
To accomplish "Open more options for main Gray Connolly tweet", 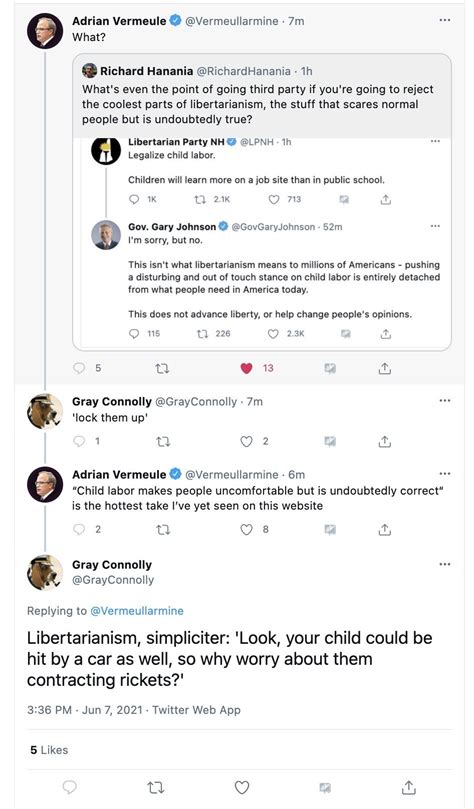I will coord(445,564).
